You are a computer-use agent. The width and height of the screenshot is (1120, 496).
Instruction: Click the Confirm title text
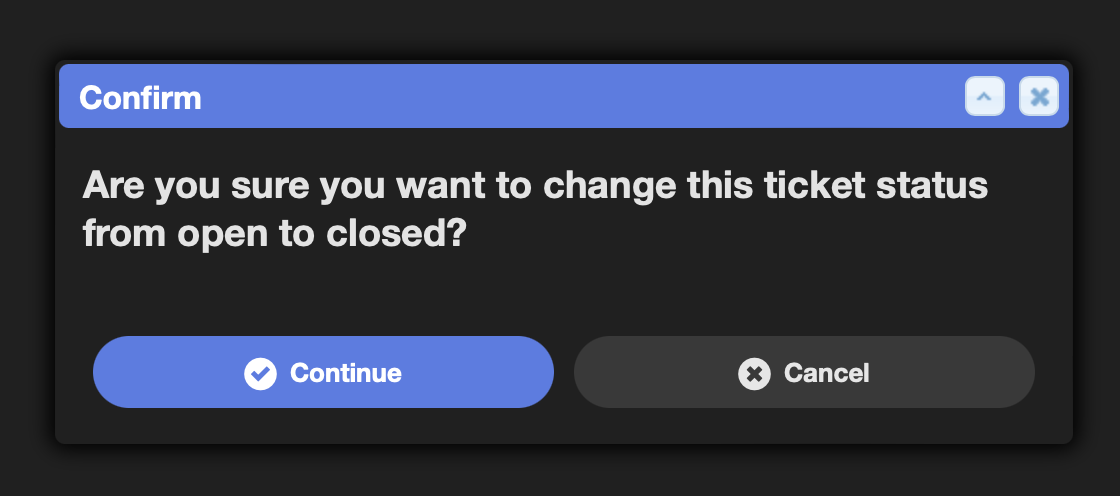point(140,97)
